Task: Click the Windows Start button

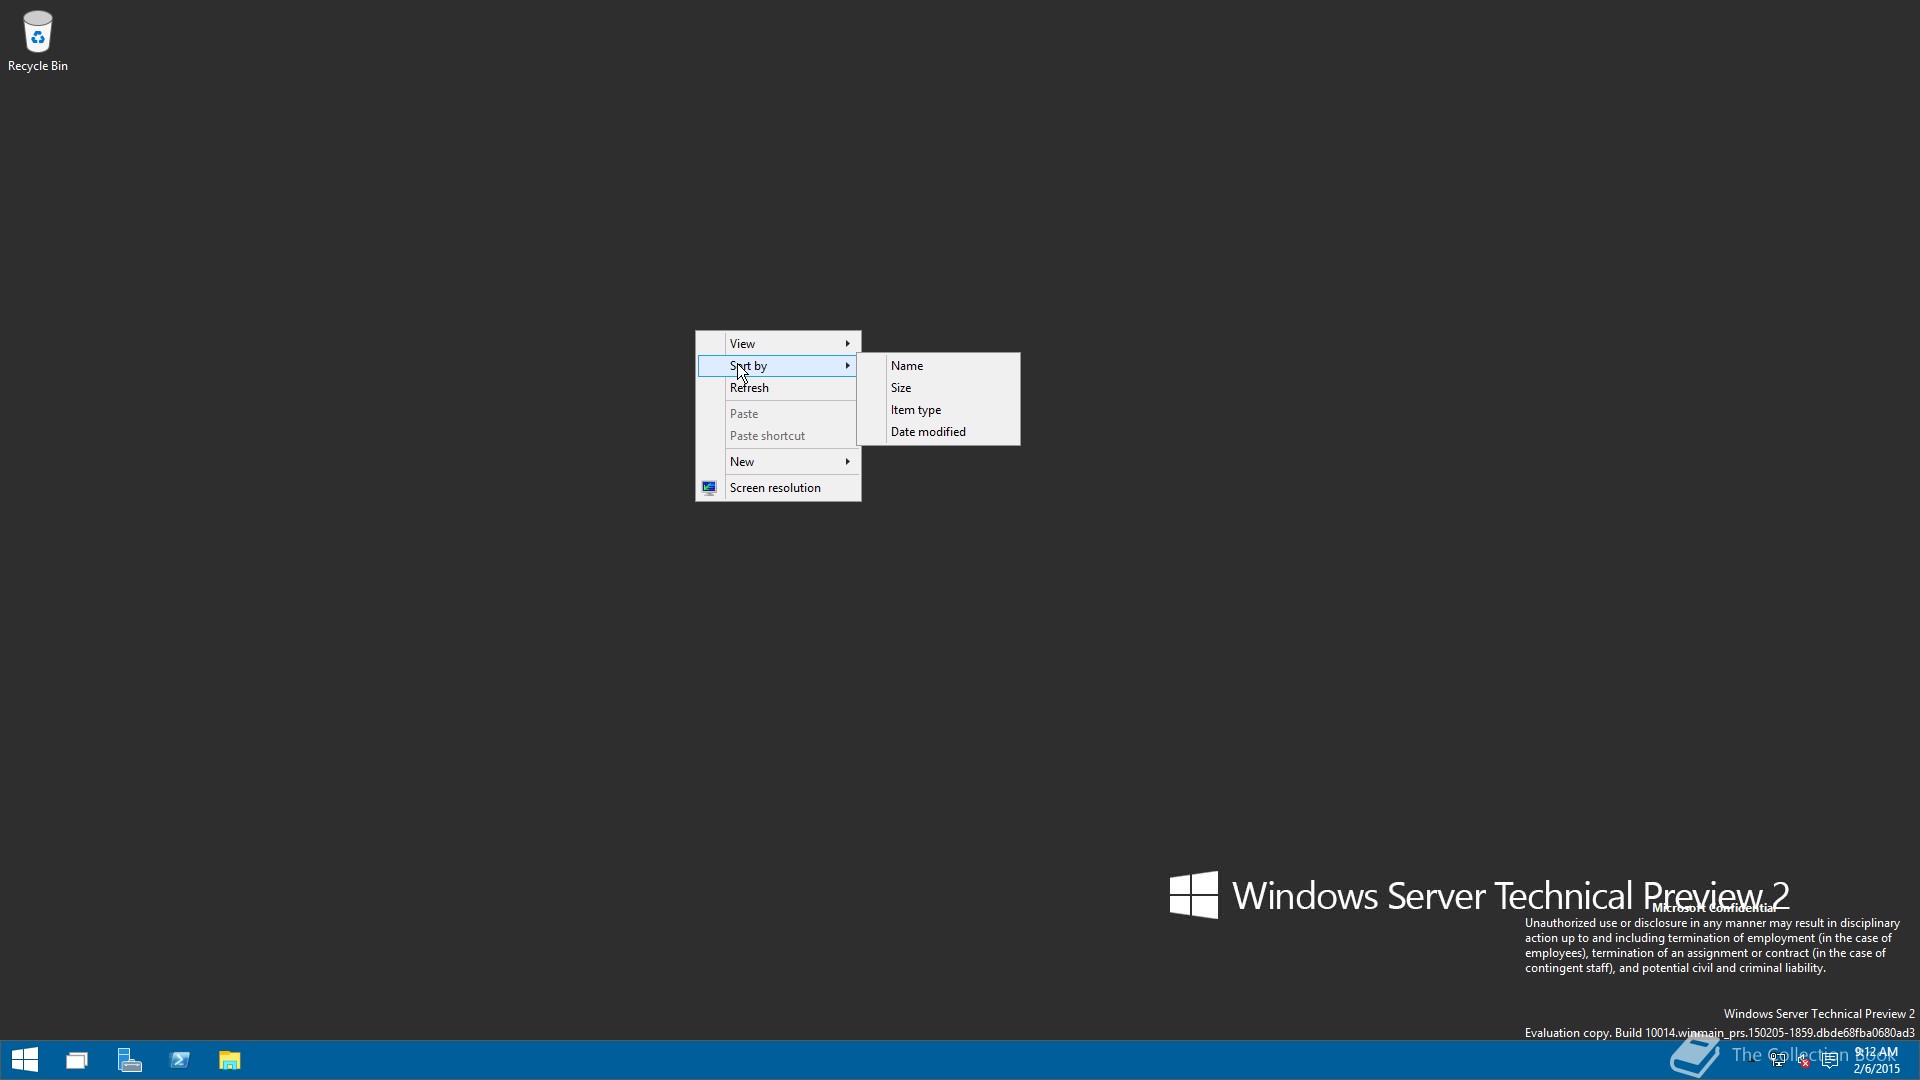Action: [x=25, y=1060]
